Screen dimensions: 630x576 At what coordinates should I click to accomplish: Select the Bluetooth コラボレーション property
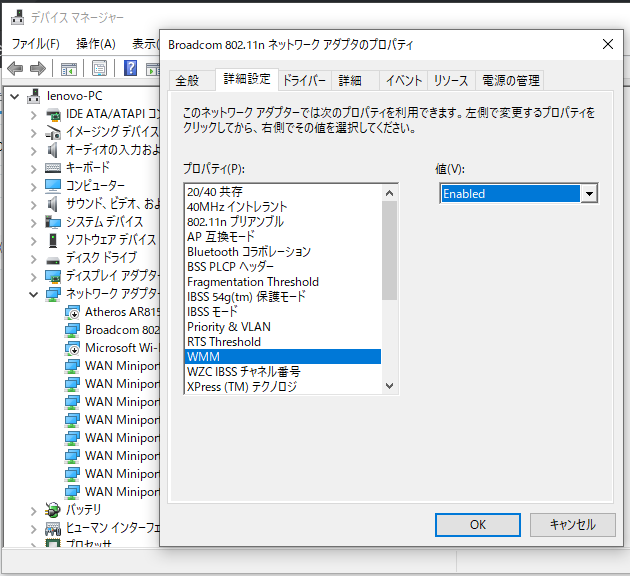[x=283, y=252]
